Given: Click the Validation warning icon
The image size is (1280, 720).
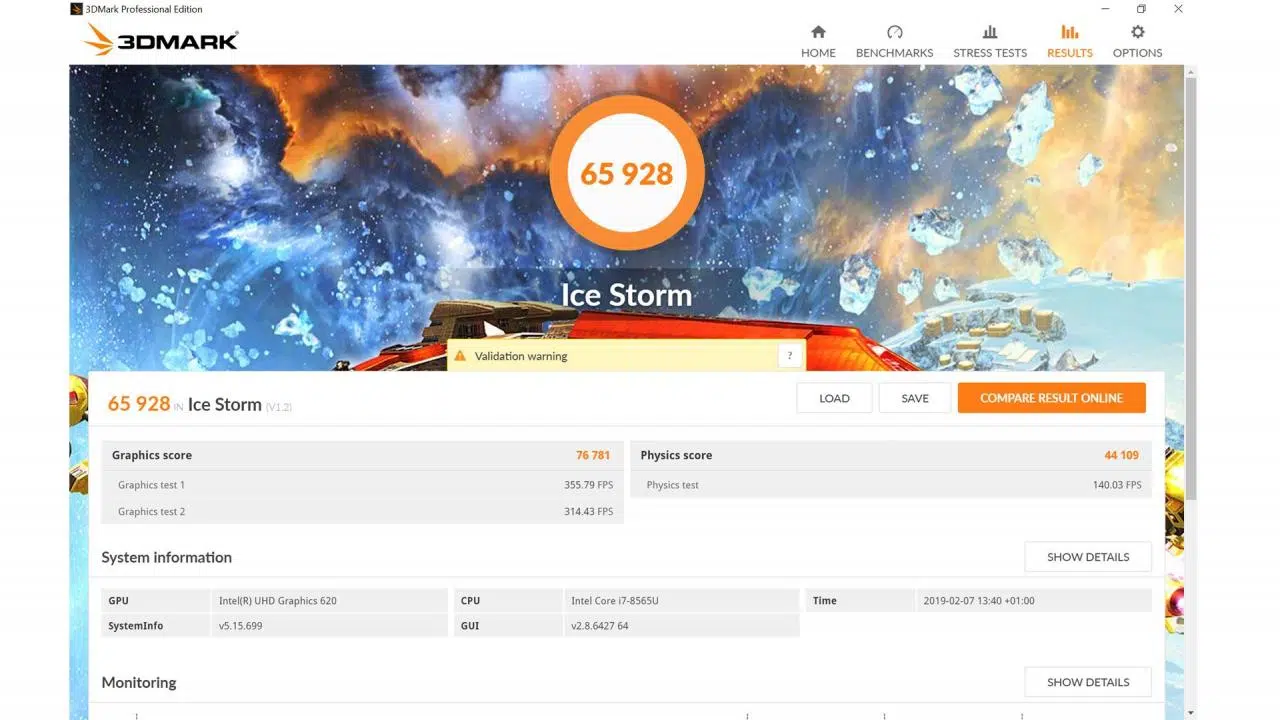Looking at the screenshot, I should pos(460,356).
